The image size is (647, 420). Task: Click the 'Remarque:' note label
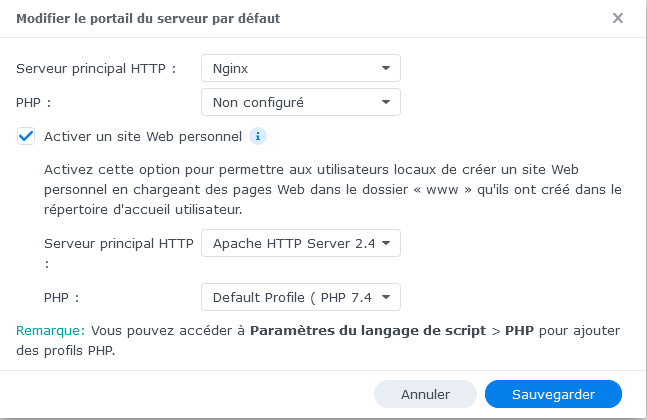click(x=48, y=331)
